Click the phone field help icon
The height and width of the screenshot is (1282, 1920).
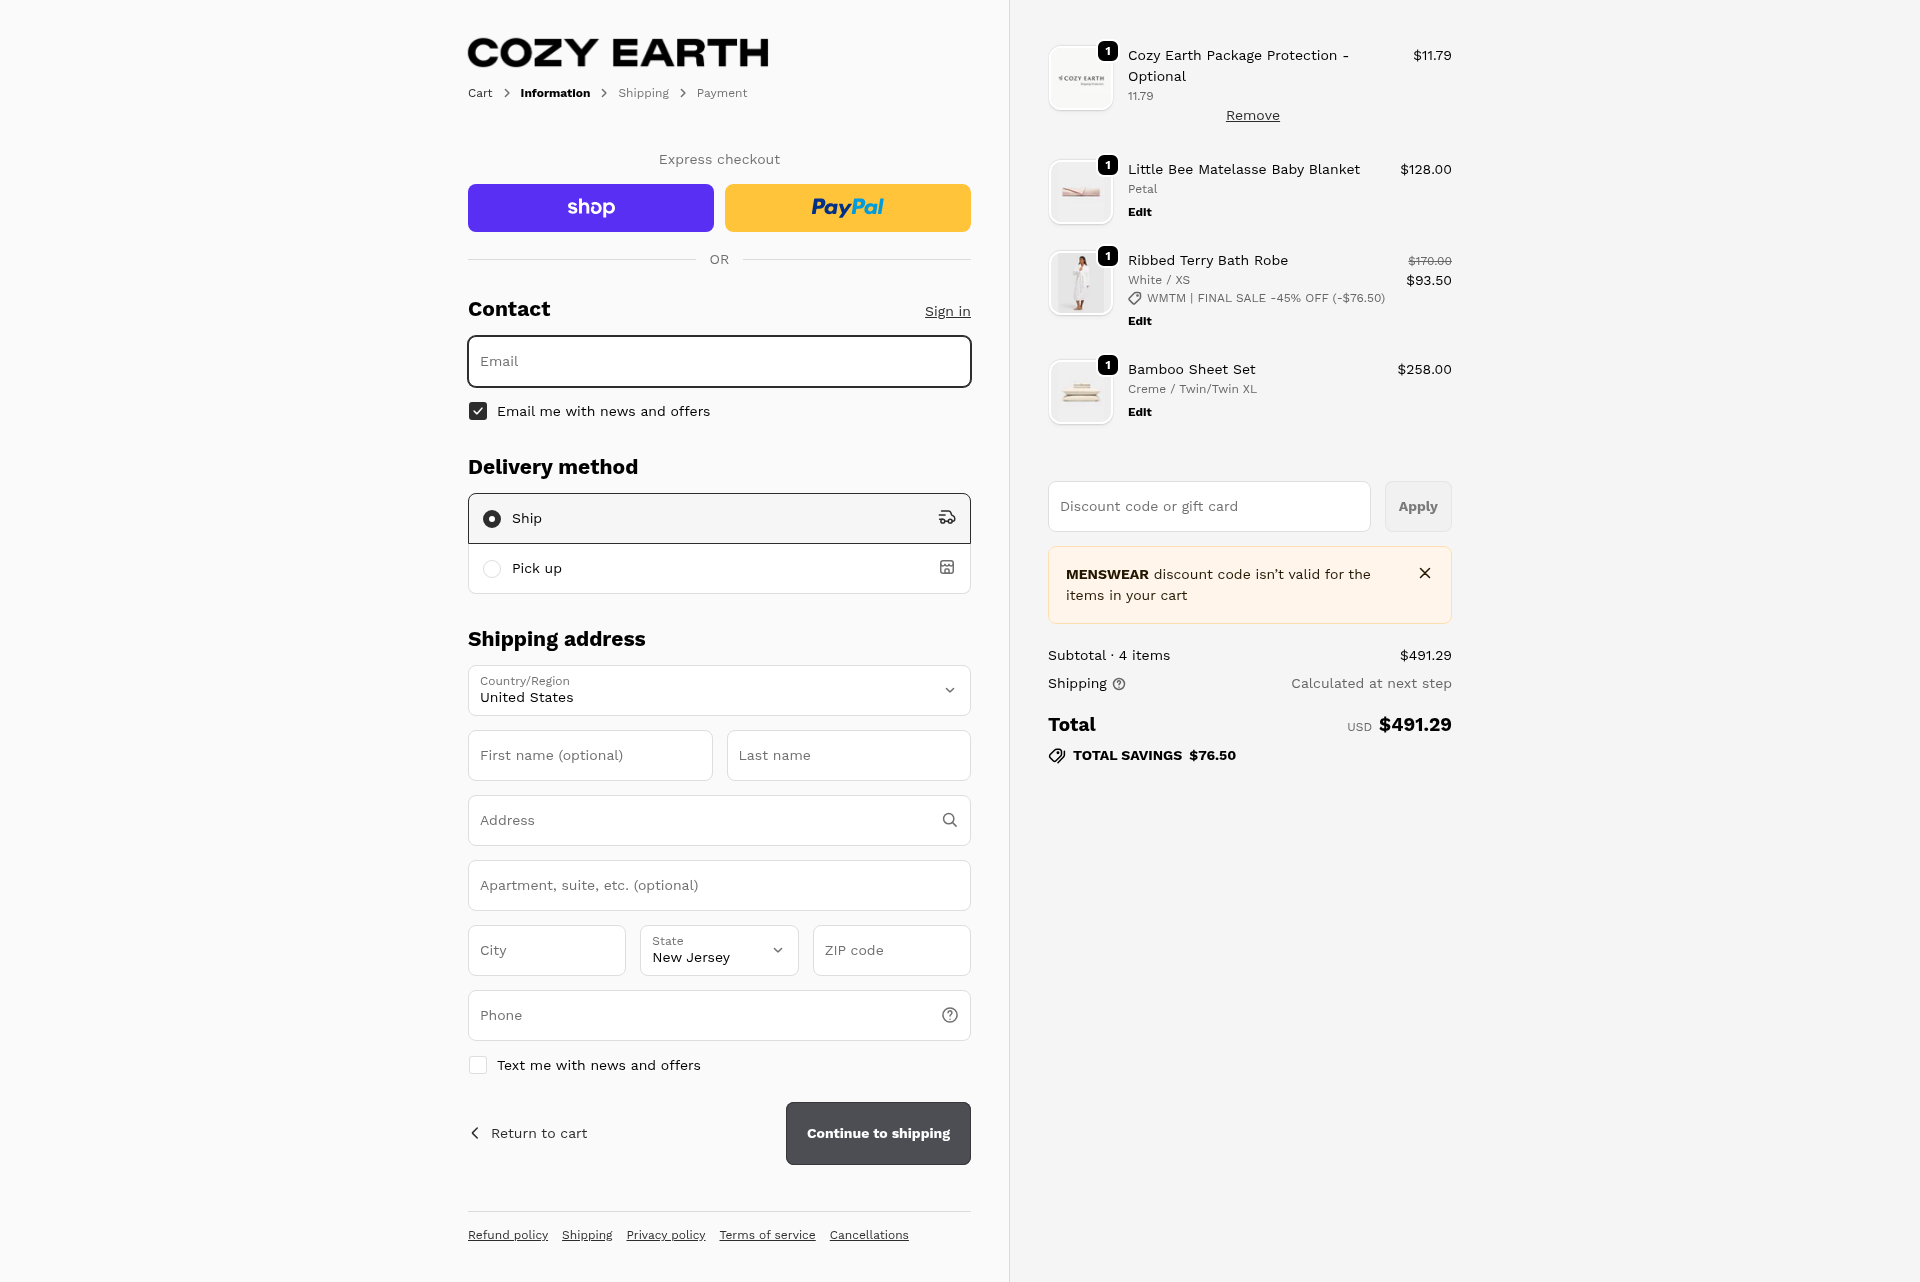949,1015
